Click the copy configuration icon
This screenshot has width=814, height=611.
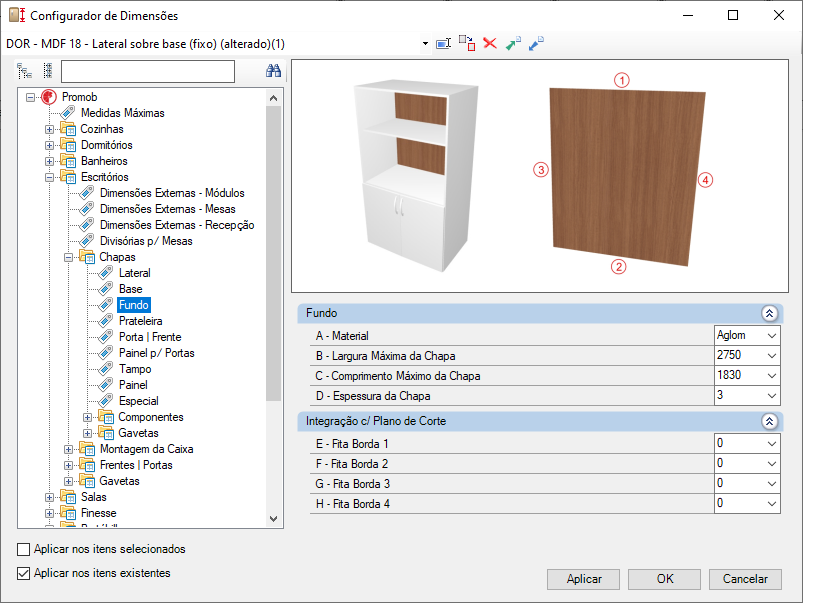coord(467,43)
